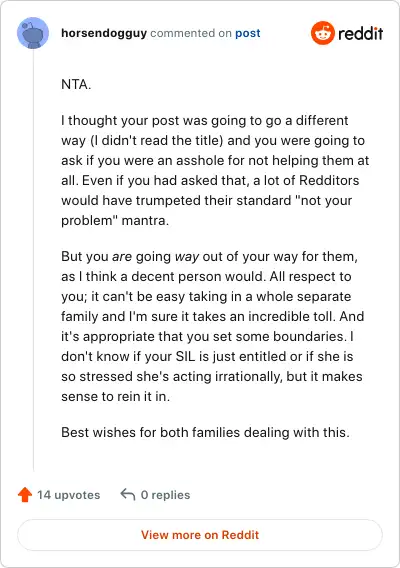Click the paragraph starting "But you are going"
The image size is (400, 568).
[213, 326]
